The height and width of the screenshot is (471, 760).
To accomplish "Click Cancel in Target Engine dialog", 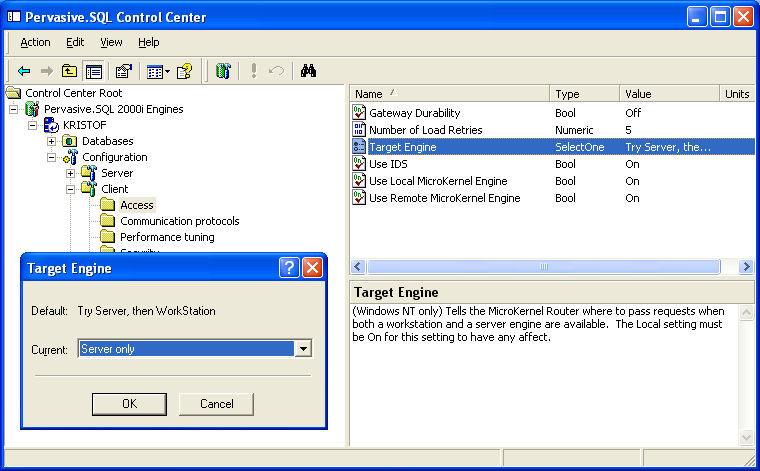I will click(x=216, y=404).
